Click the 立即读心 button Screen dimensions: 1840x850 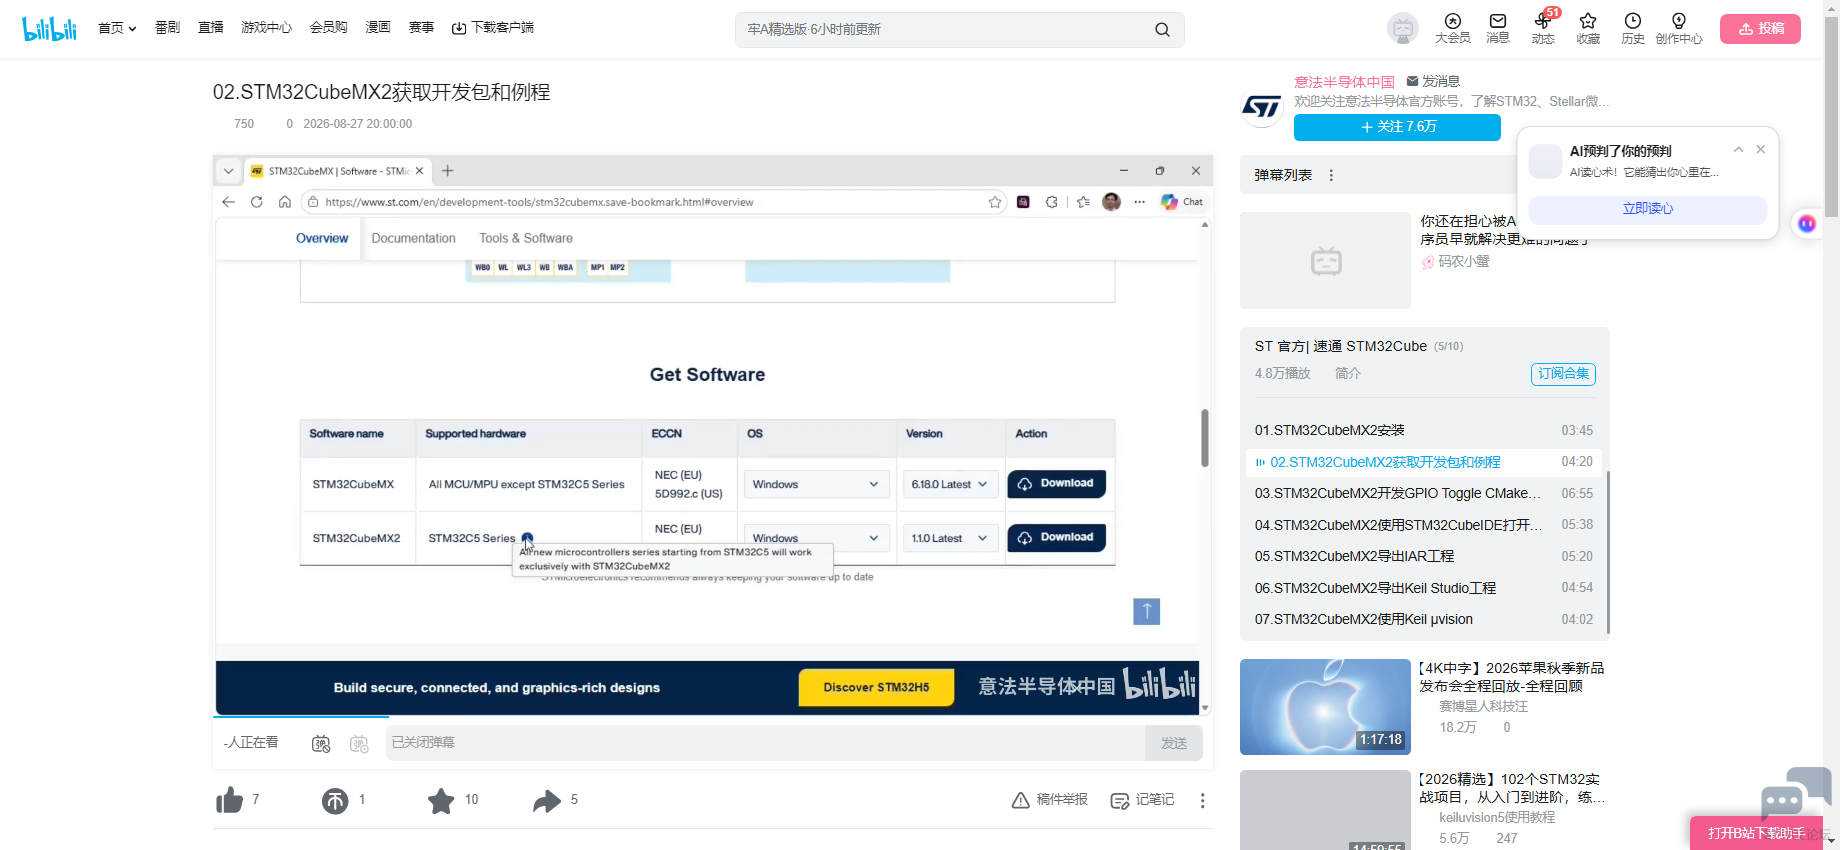pyautogui.click(x=1648, y=209)
